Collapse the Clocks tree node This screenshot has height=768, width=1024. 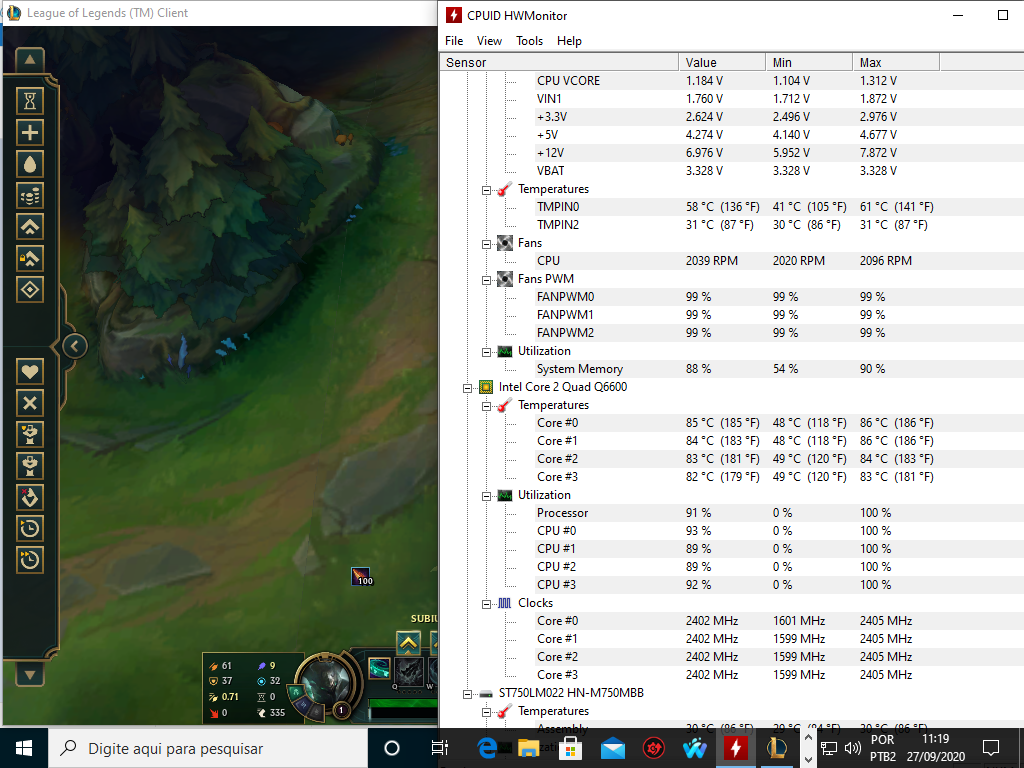pos(487,604)
